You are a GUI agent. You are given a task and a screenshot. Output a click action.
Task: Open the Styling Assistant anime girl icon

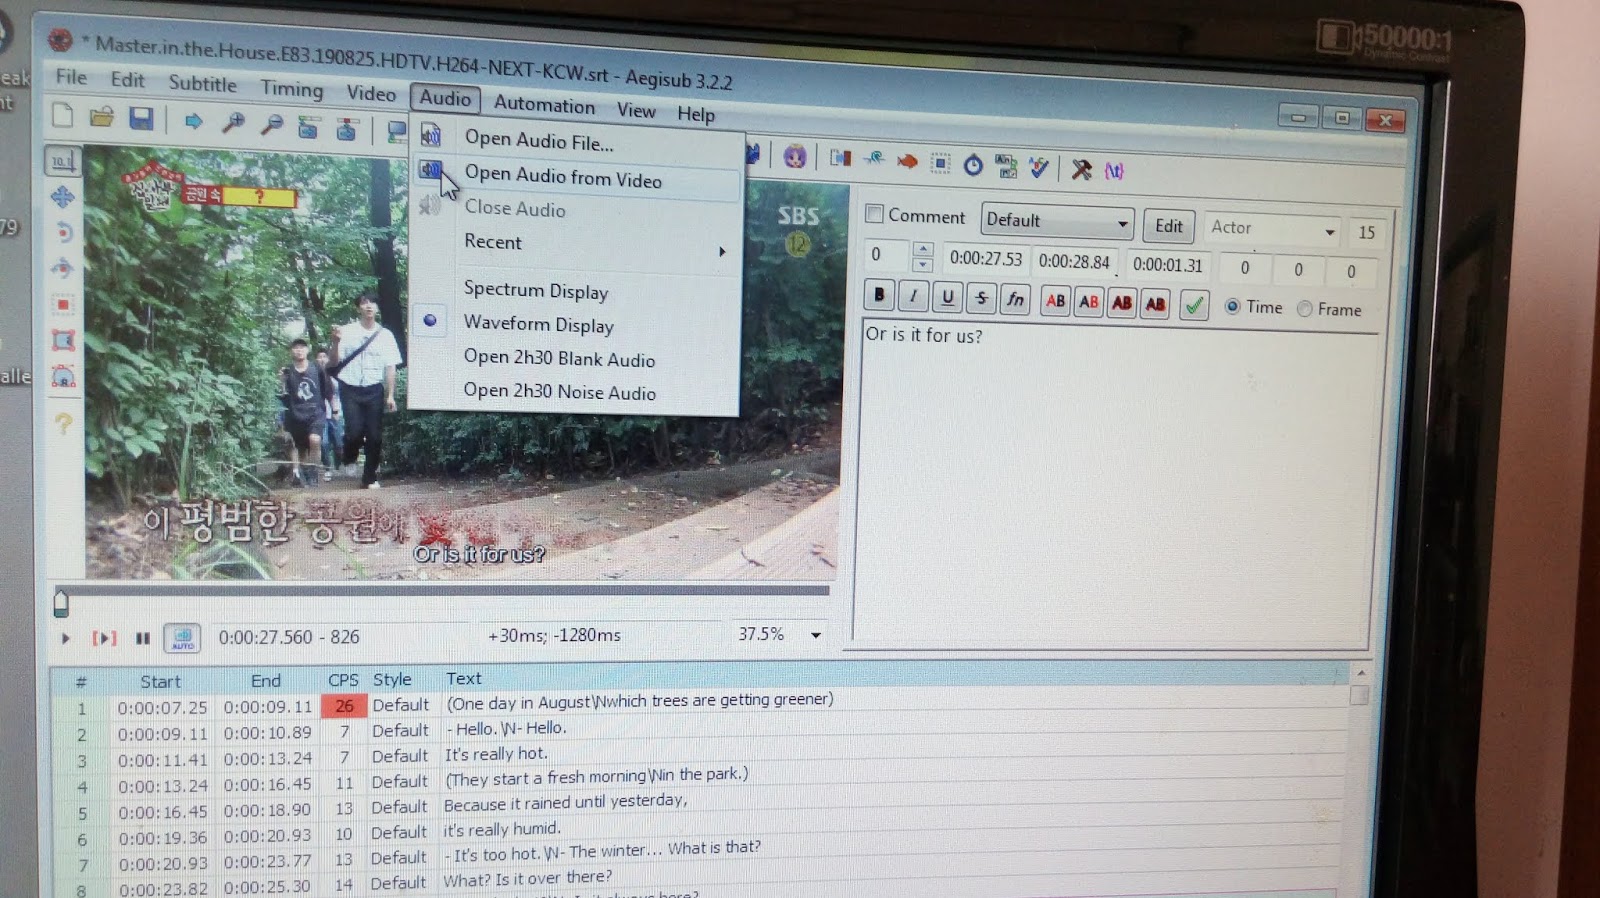(x=795, y=156)
